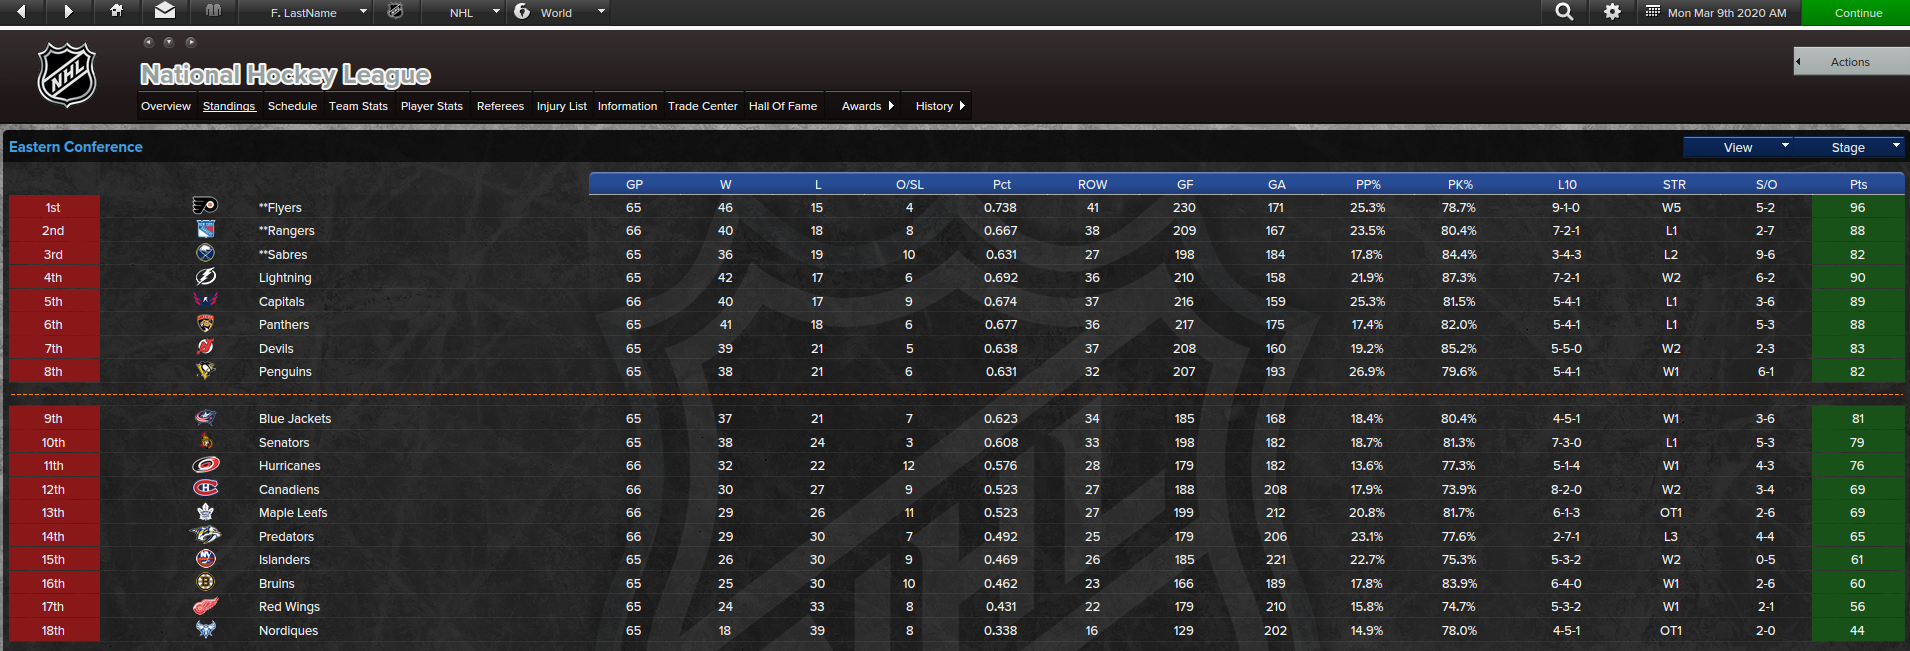Go back with the left arrow

[22, 12]
